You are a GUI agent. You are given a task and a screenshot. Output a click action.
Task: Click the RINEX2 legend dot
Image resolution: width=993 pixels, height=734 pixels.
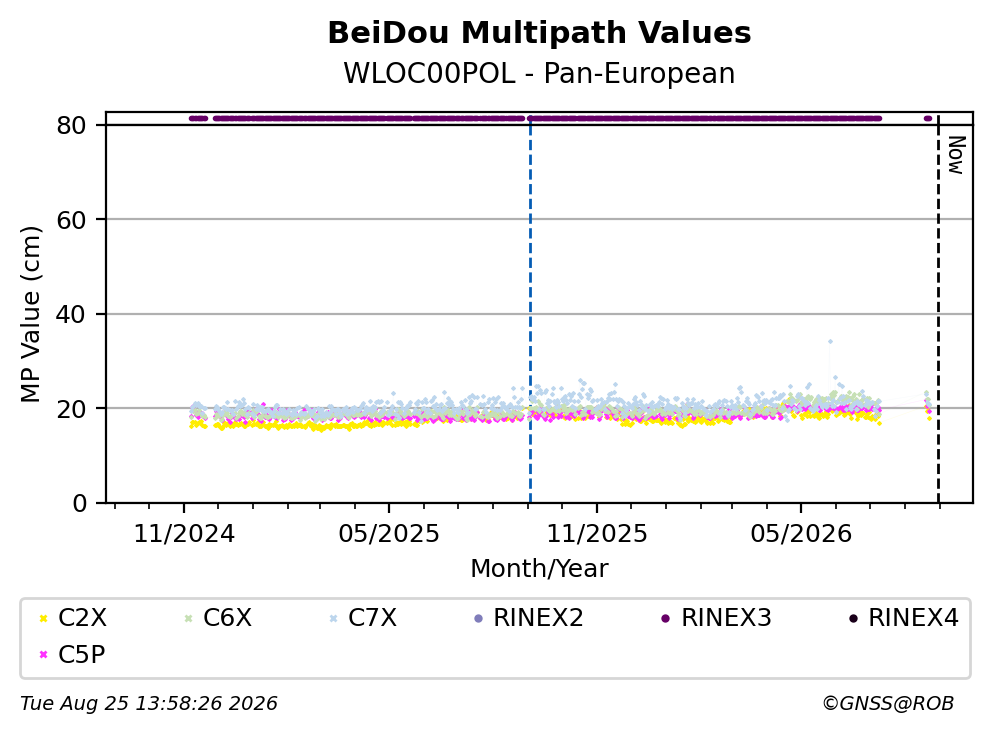[x=478, y=619]
